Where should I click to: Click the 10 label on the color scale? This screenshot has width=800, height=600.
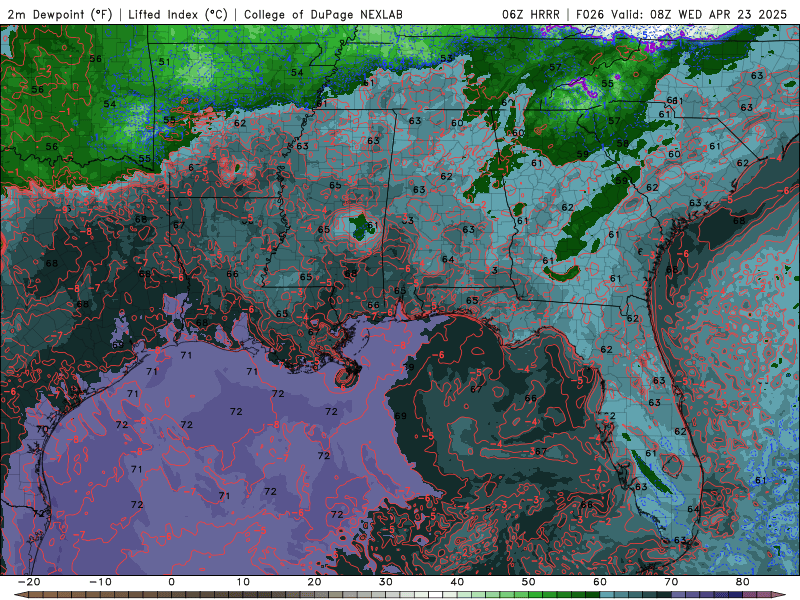point(243,582)
